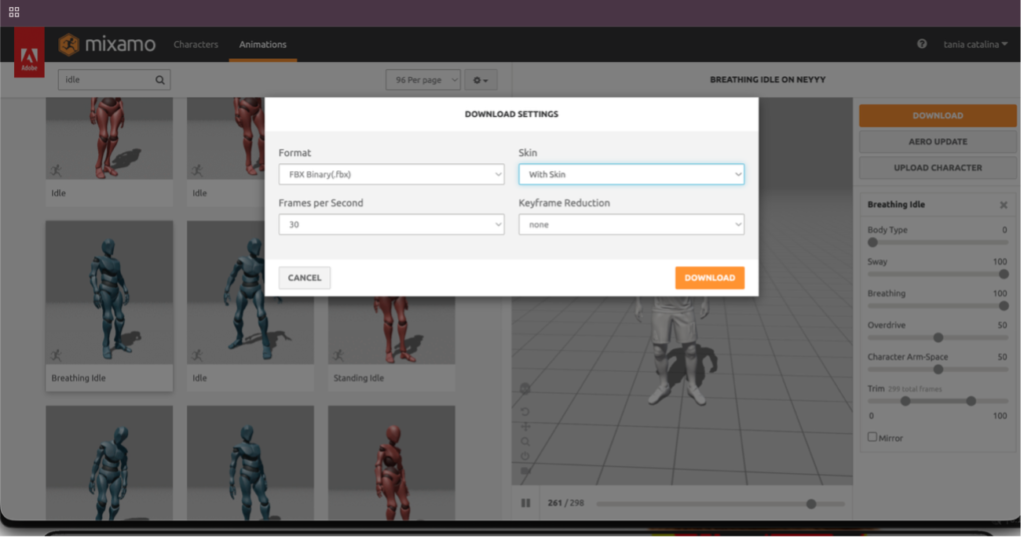Click the animation timeline scrubber handle

click(x=810, y=504)
